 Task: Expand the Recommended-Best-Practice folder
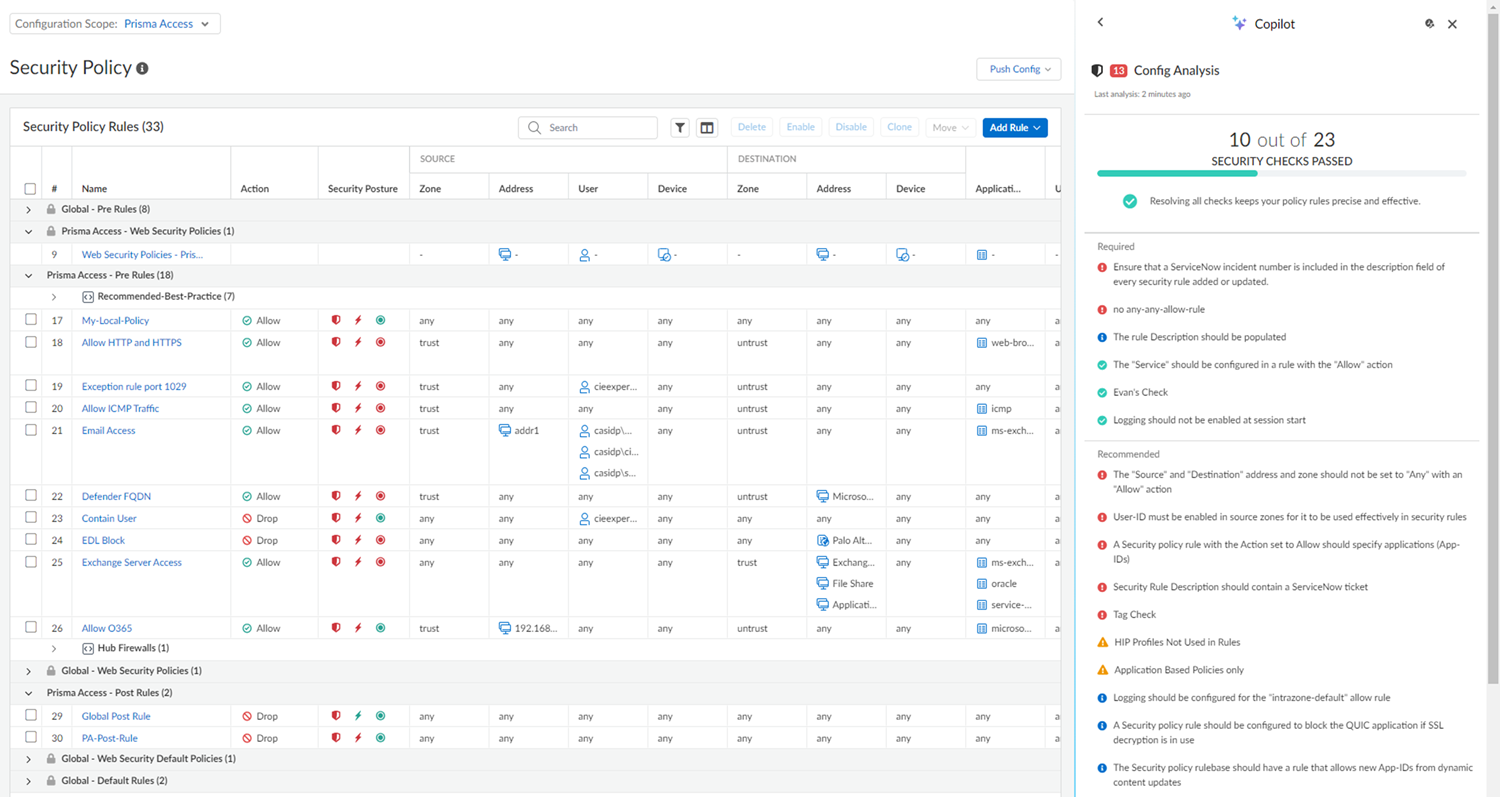coord(54,297)
